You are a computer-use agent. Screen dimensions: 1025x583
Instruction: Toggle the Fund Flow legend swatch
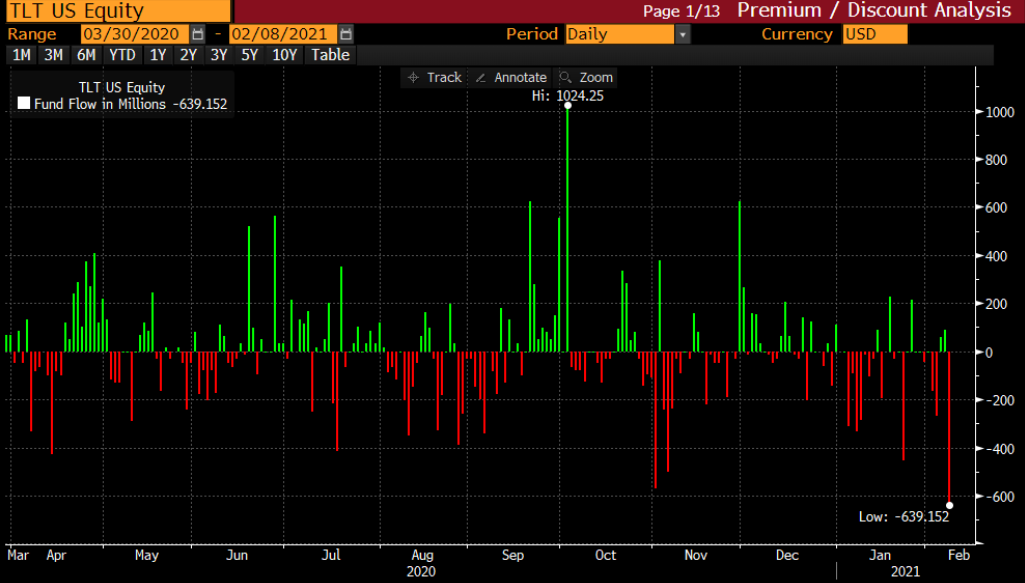click(x=24, y=103)
